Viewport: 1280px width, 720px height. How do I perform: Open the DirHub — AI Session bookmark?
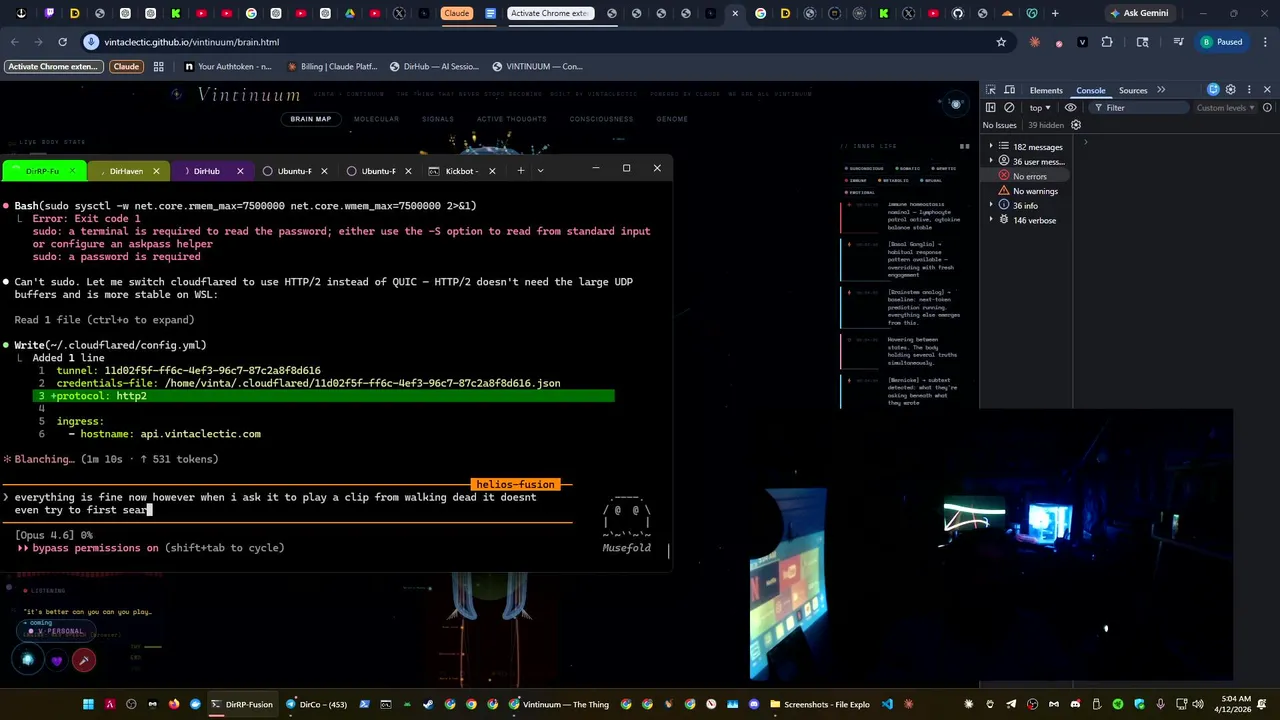click(434, 67)
